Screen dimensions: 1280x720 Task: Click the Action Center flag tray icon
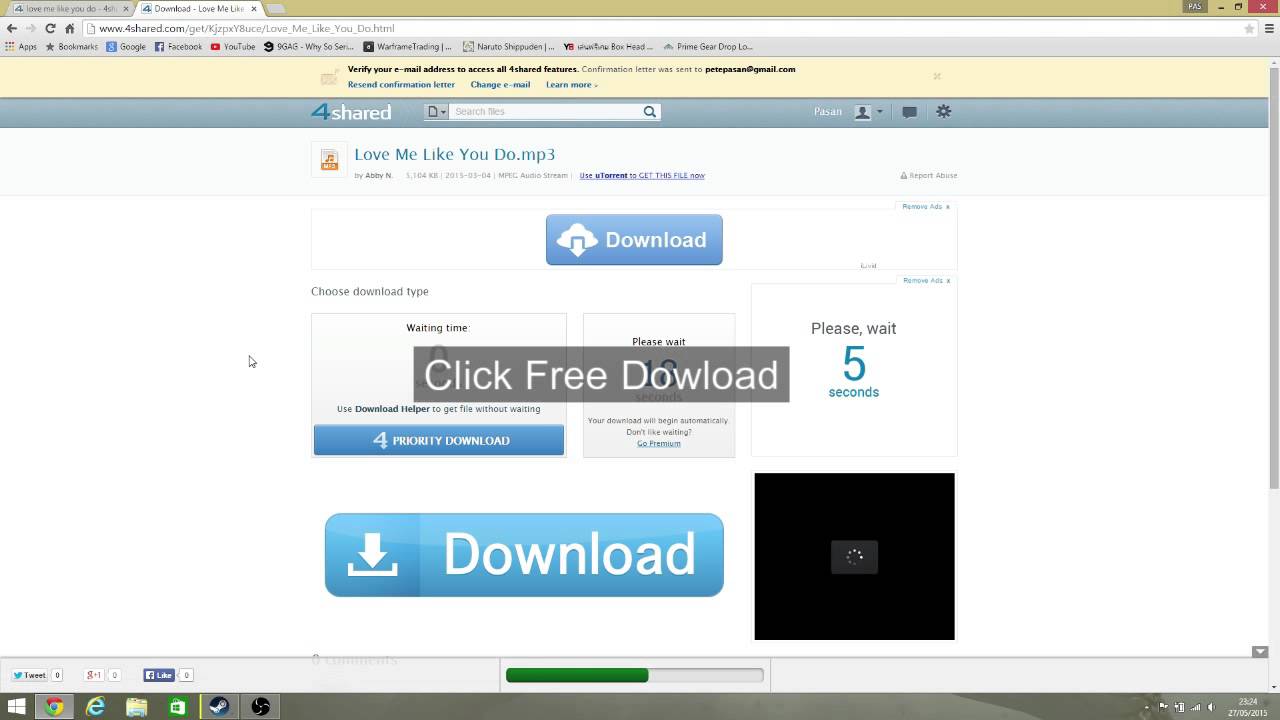(1162, 707)
